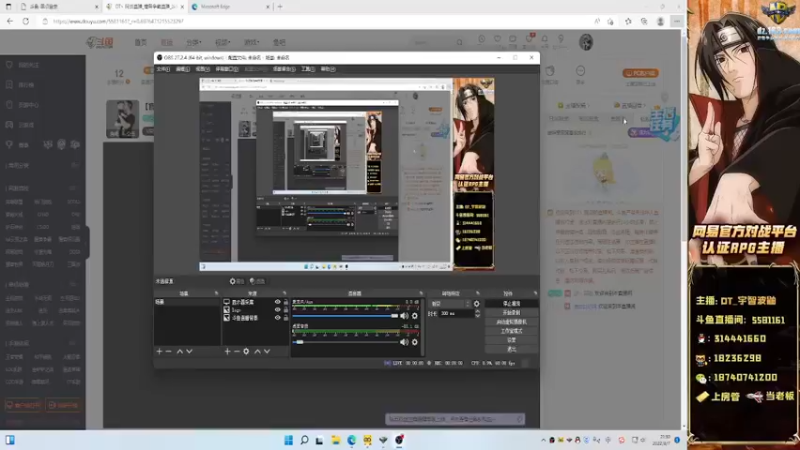Pop out the Scene Transitions dock panel

pyautogui.click(x=478, y=293)
